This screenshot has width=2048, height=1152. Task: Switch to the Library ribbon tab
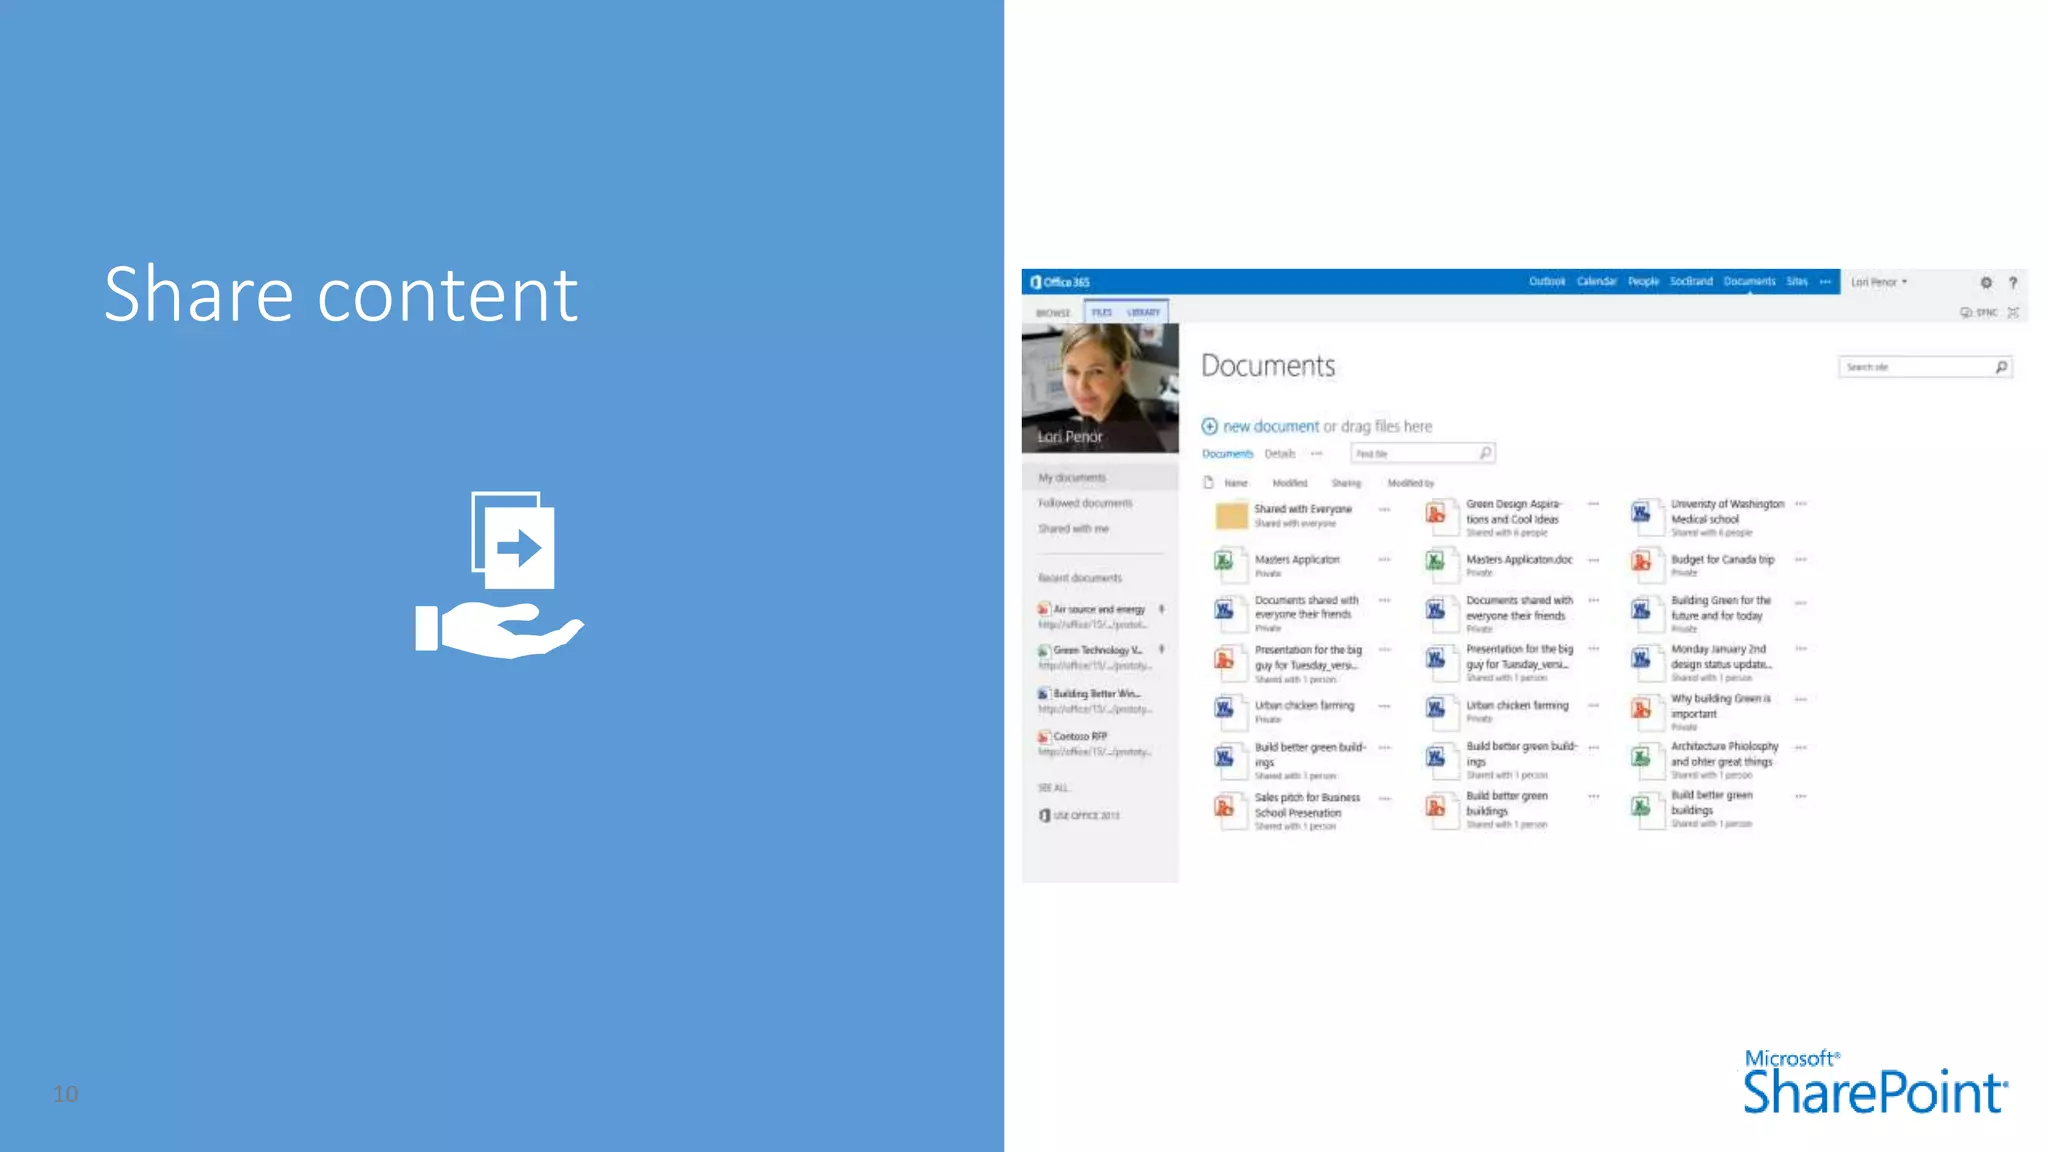point(1143,313)
